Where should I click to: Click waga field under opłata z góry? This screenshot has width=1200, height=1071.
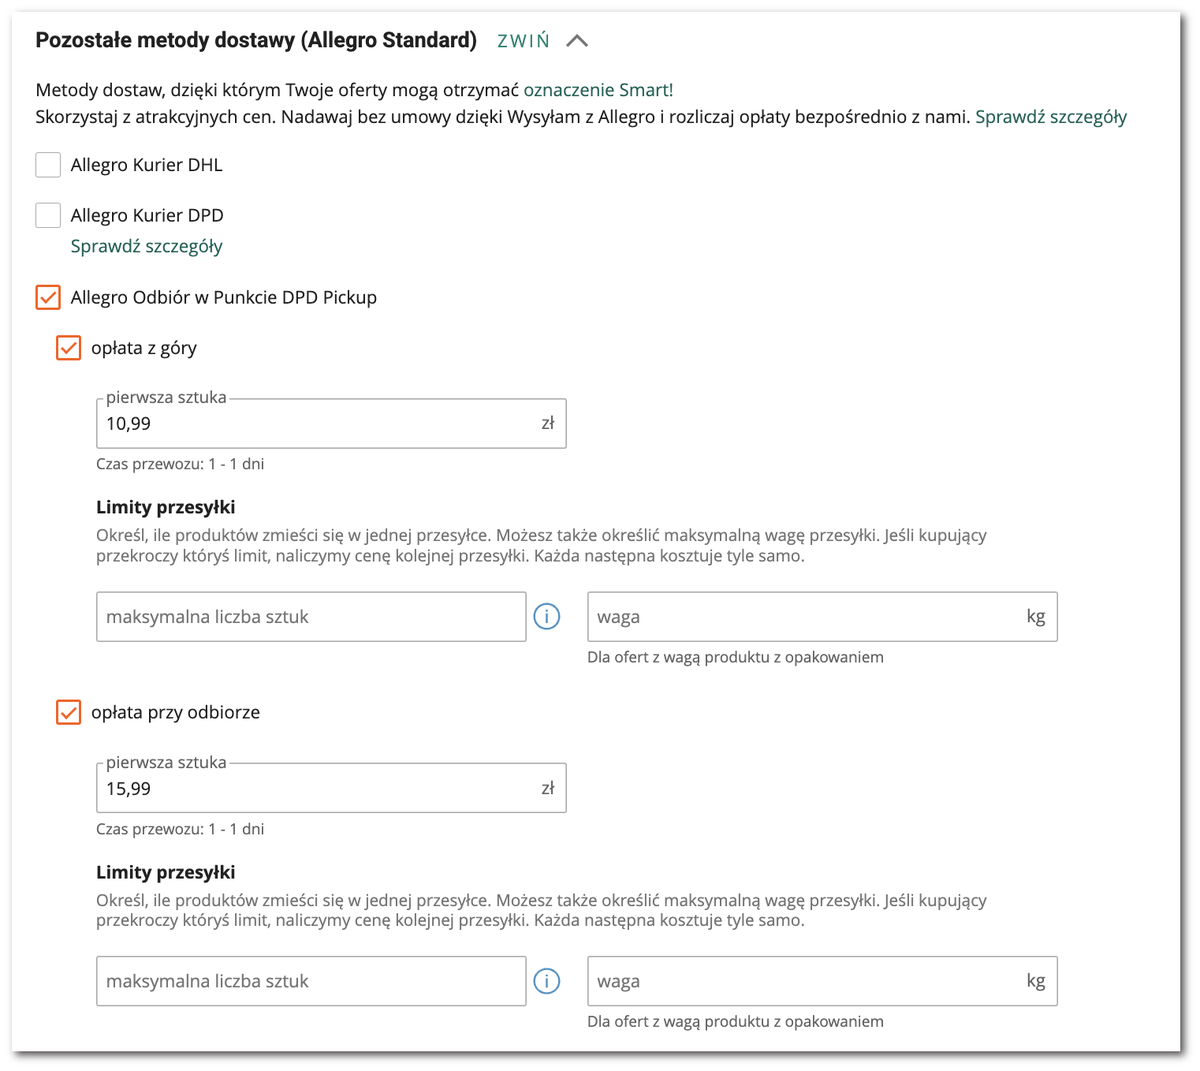[x=805, y=617]
